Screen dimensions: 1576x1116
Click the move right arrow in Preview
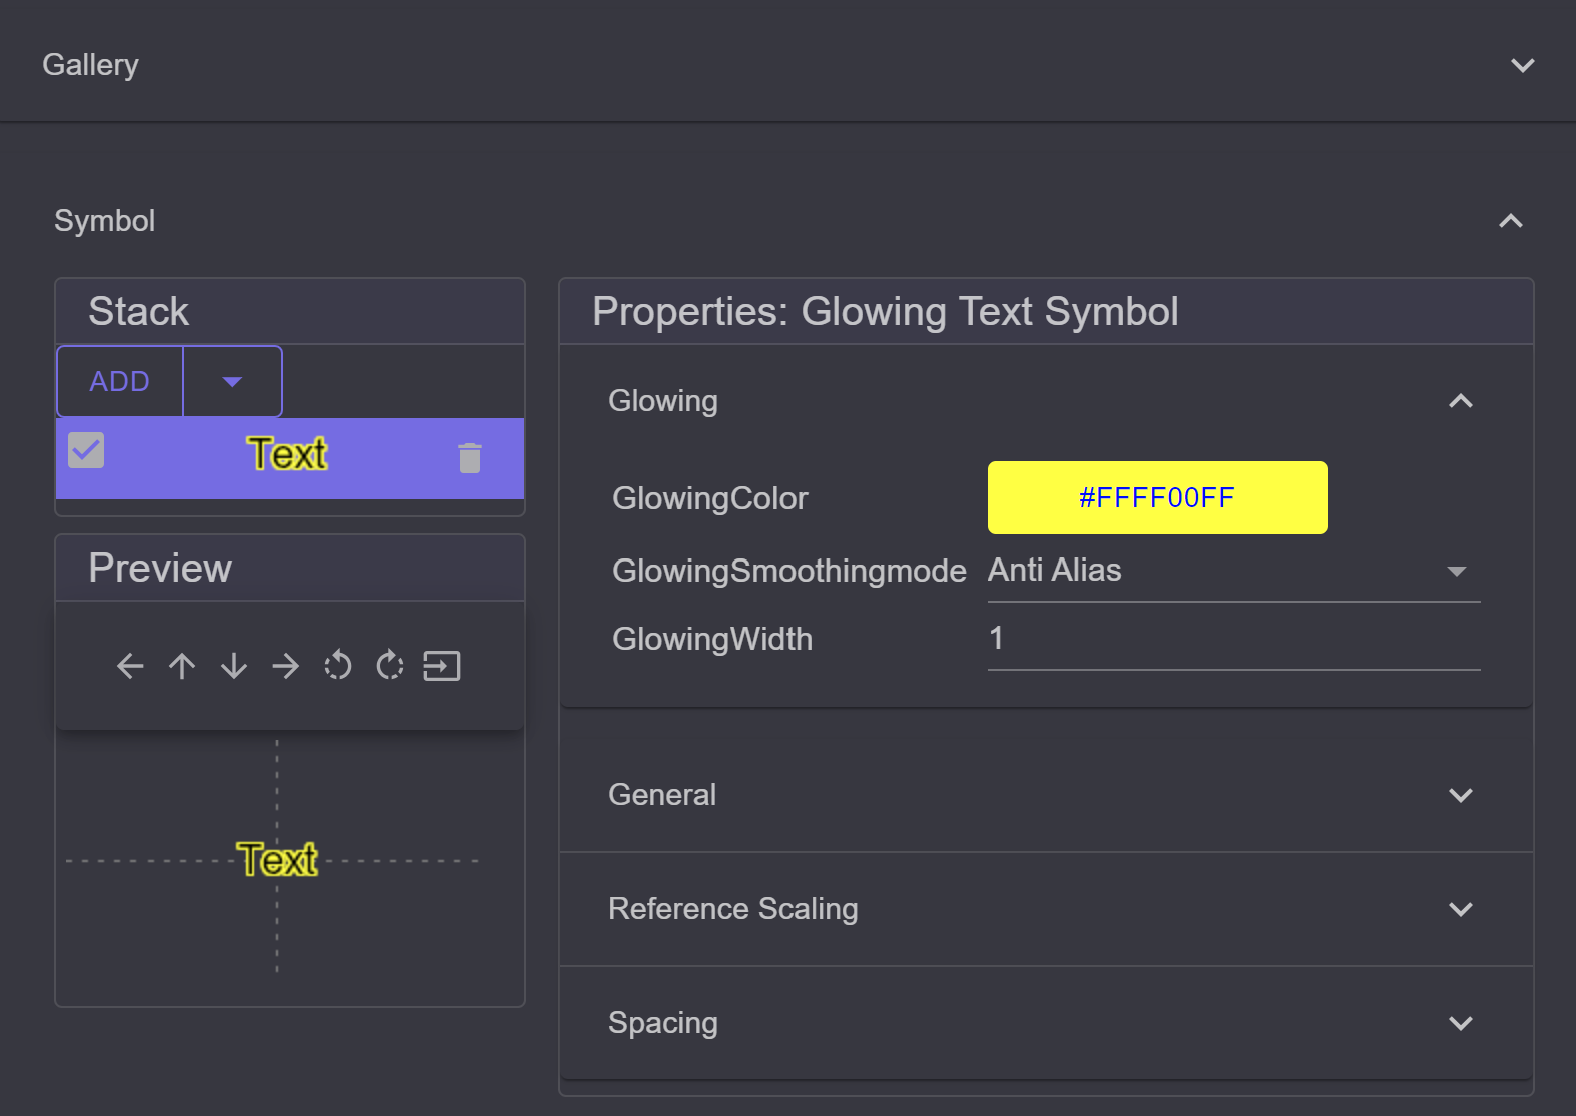(x=286, y=666)
